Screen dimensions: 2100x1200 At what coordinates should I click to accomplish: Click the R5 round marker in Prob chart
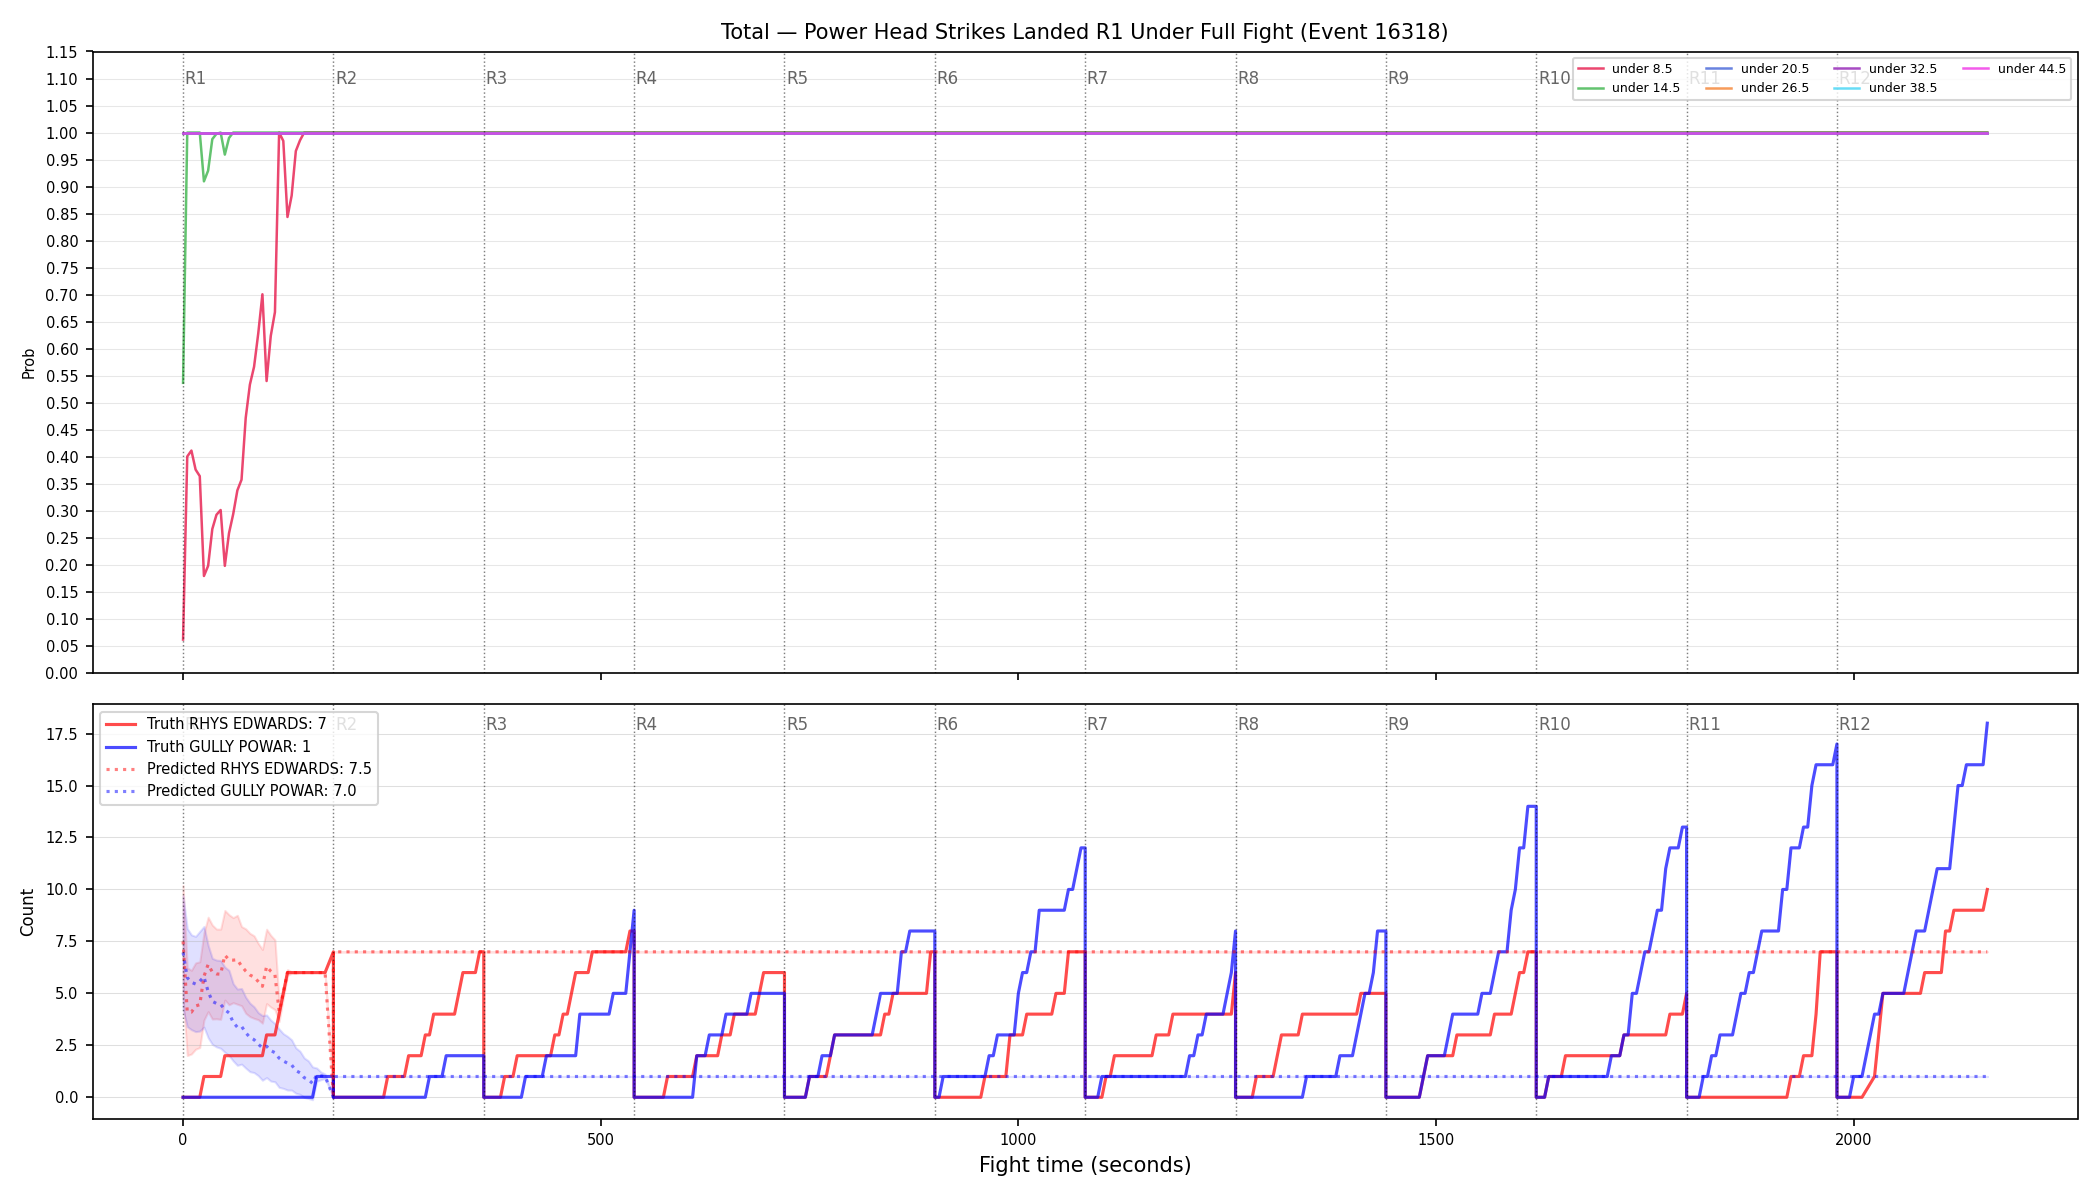pos(797,78)
